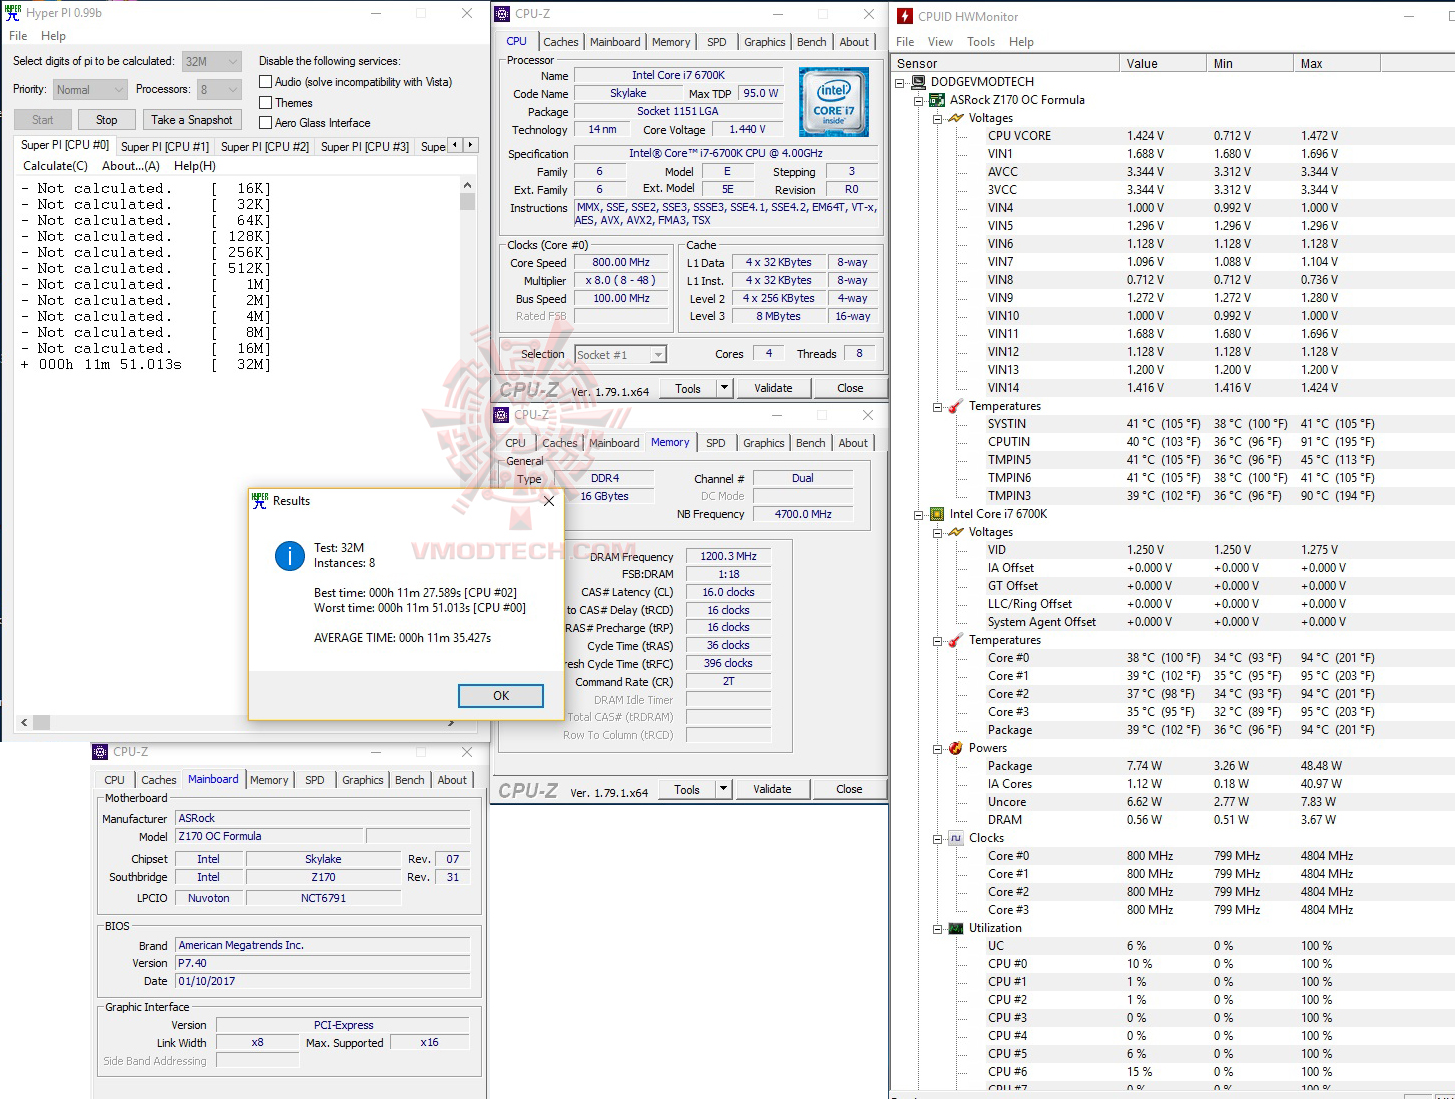Switch to the Super PI [CPU #1] tab
Viewport: 1455px width, 1099px height.
(x=165, y=146)
